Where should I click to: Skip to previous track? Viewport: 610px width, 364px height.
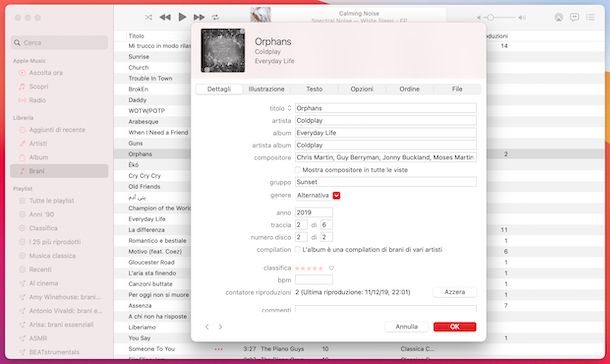click(x=165, y=17)
